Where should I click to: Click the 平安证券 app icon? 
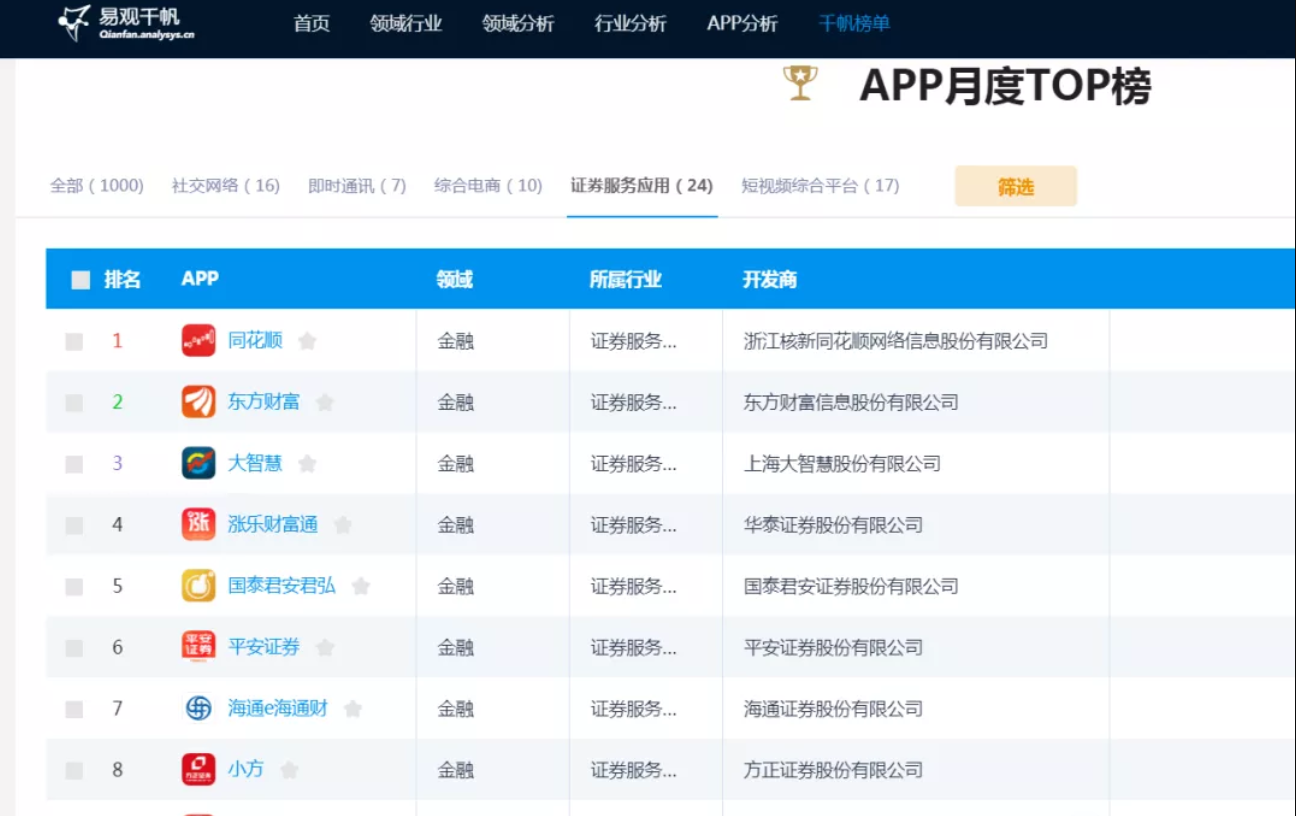(x=198, y=647)
